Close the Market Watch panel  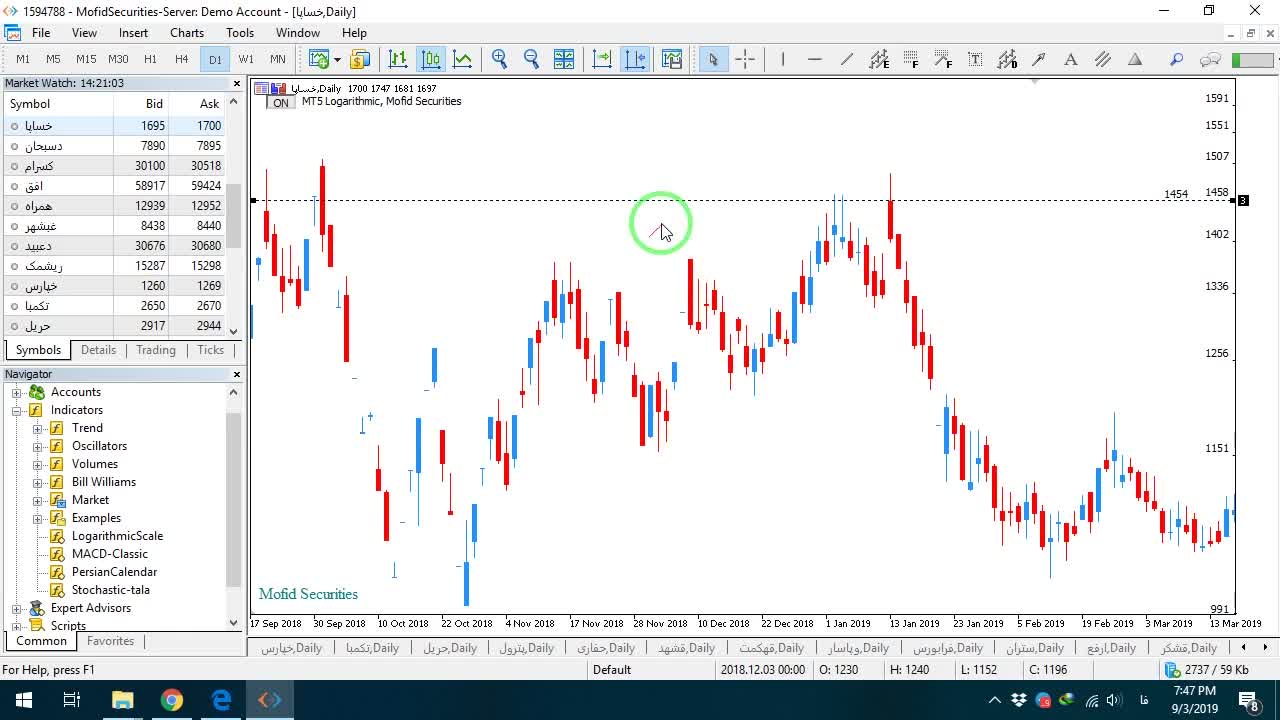pyautogui.click(x=237, y=83)
